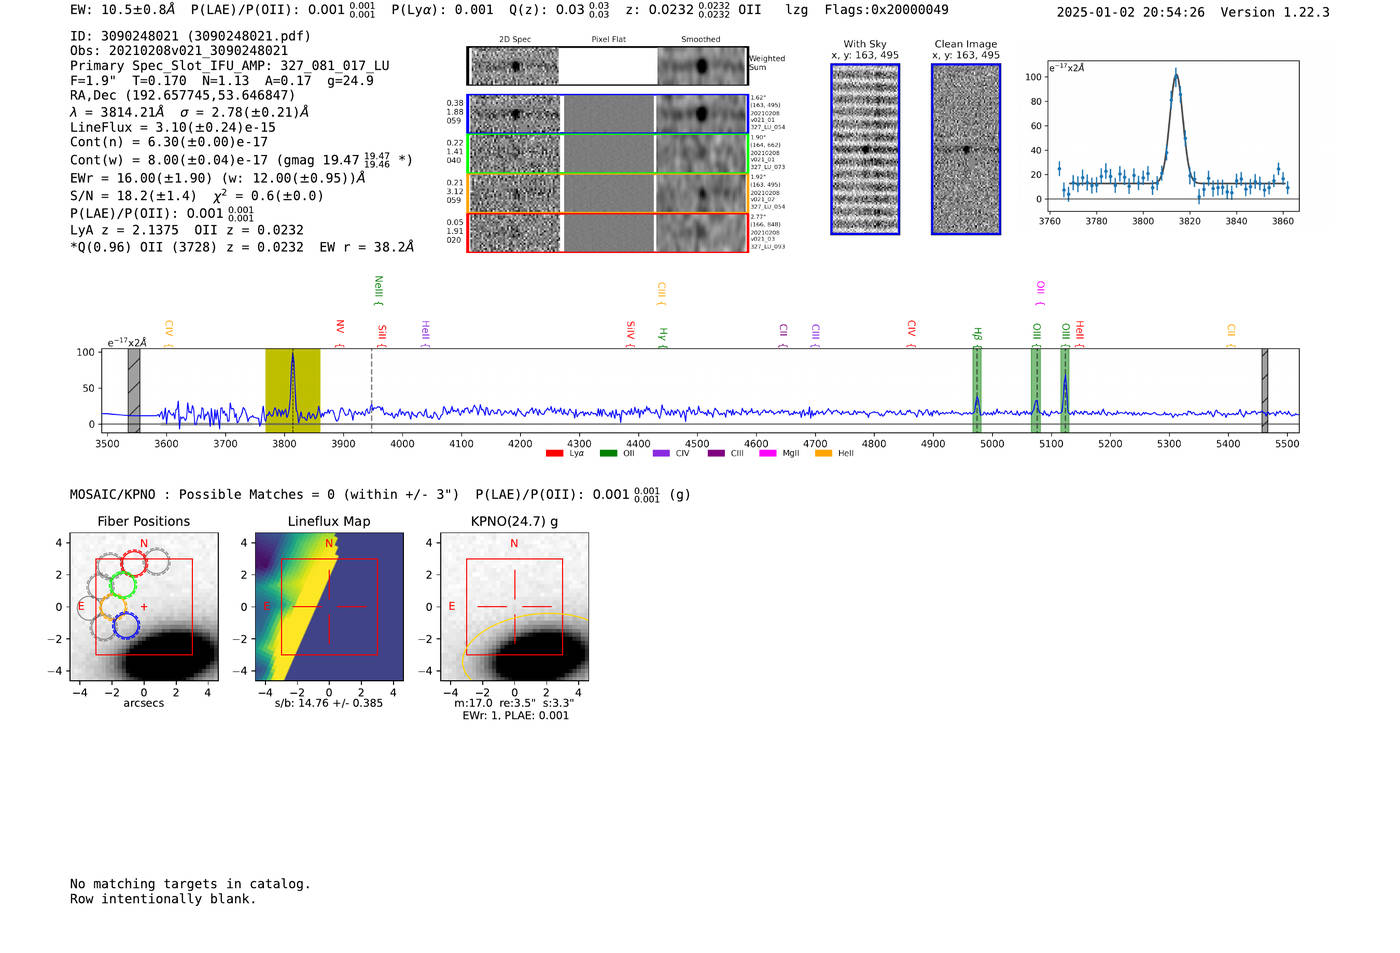Viewport: 1400px width, 953px height.
Task: Click the 's/b: 14.76 +/- 0.385' caption
Action: pos(329,703)
